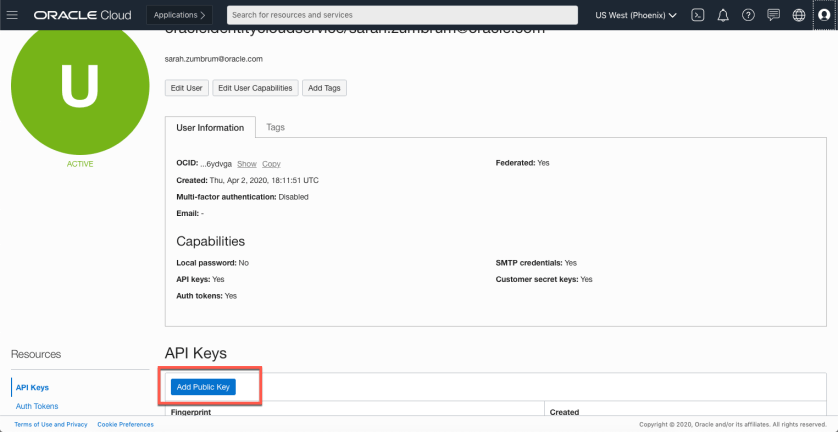
Task: Expand the US West (Phoenix) region dropdown
Action: coord(636,15)
